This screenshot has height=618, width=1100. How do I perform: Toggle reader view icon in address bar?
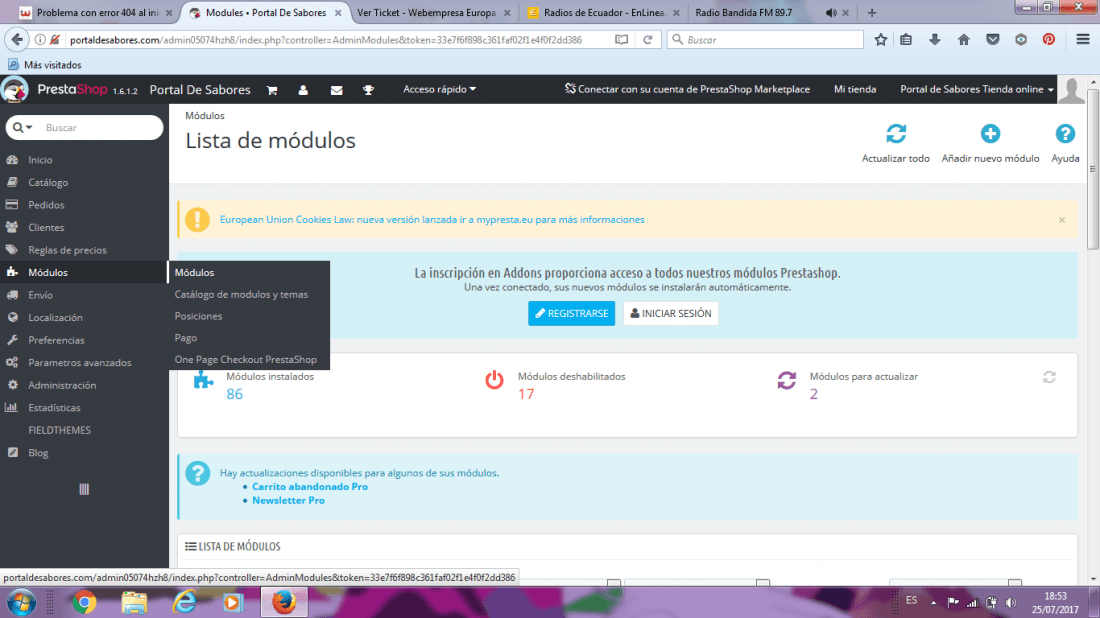pos(622,40)
